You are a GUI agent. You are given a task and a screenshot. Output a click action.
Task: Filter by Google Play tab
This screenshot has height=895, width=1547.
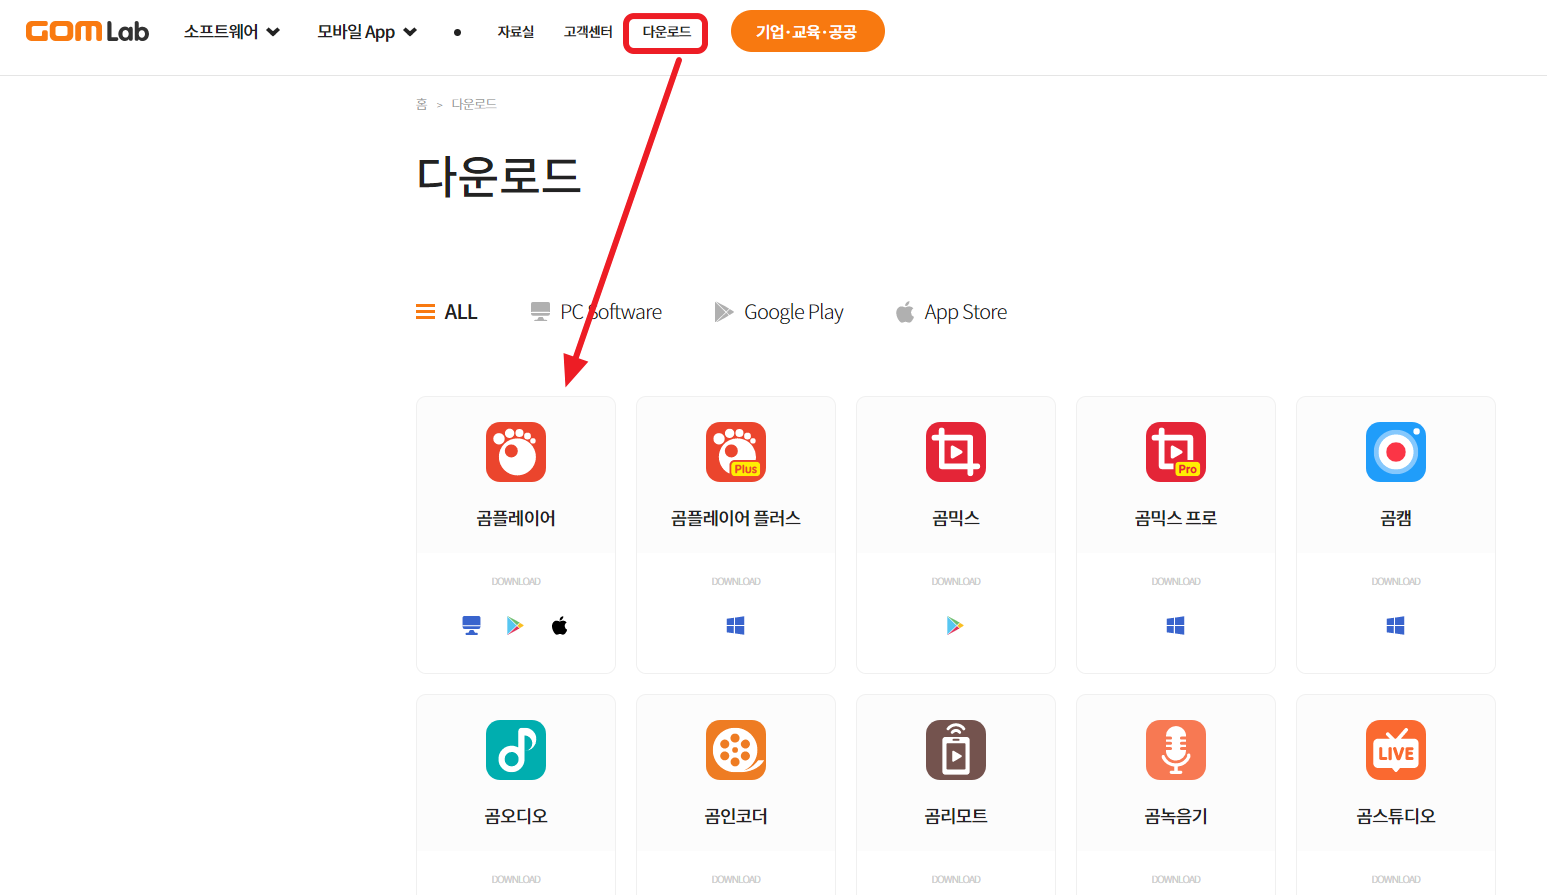(x=779, y=312)
